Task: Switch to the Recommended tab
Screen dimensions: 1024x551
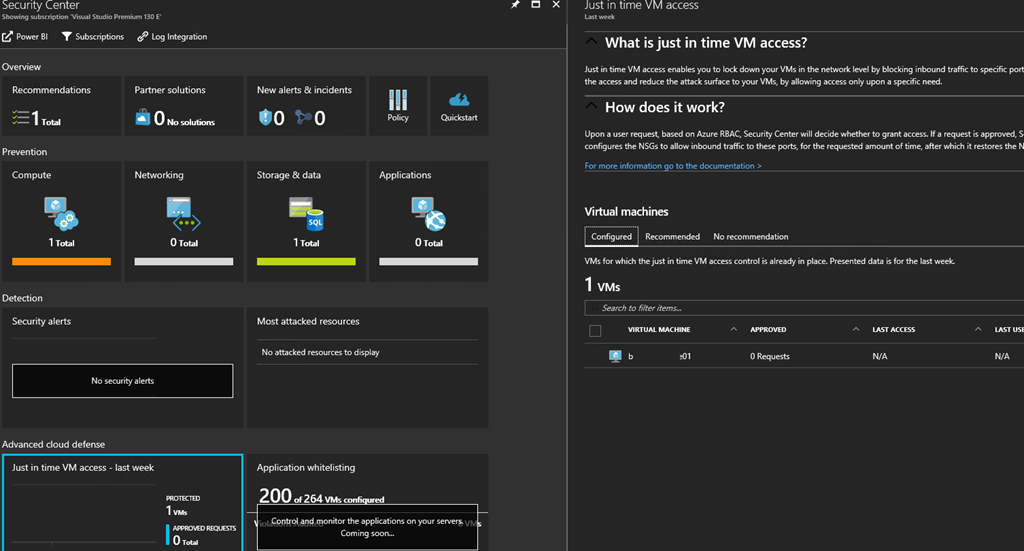Action: [672, 237]
